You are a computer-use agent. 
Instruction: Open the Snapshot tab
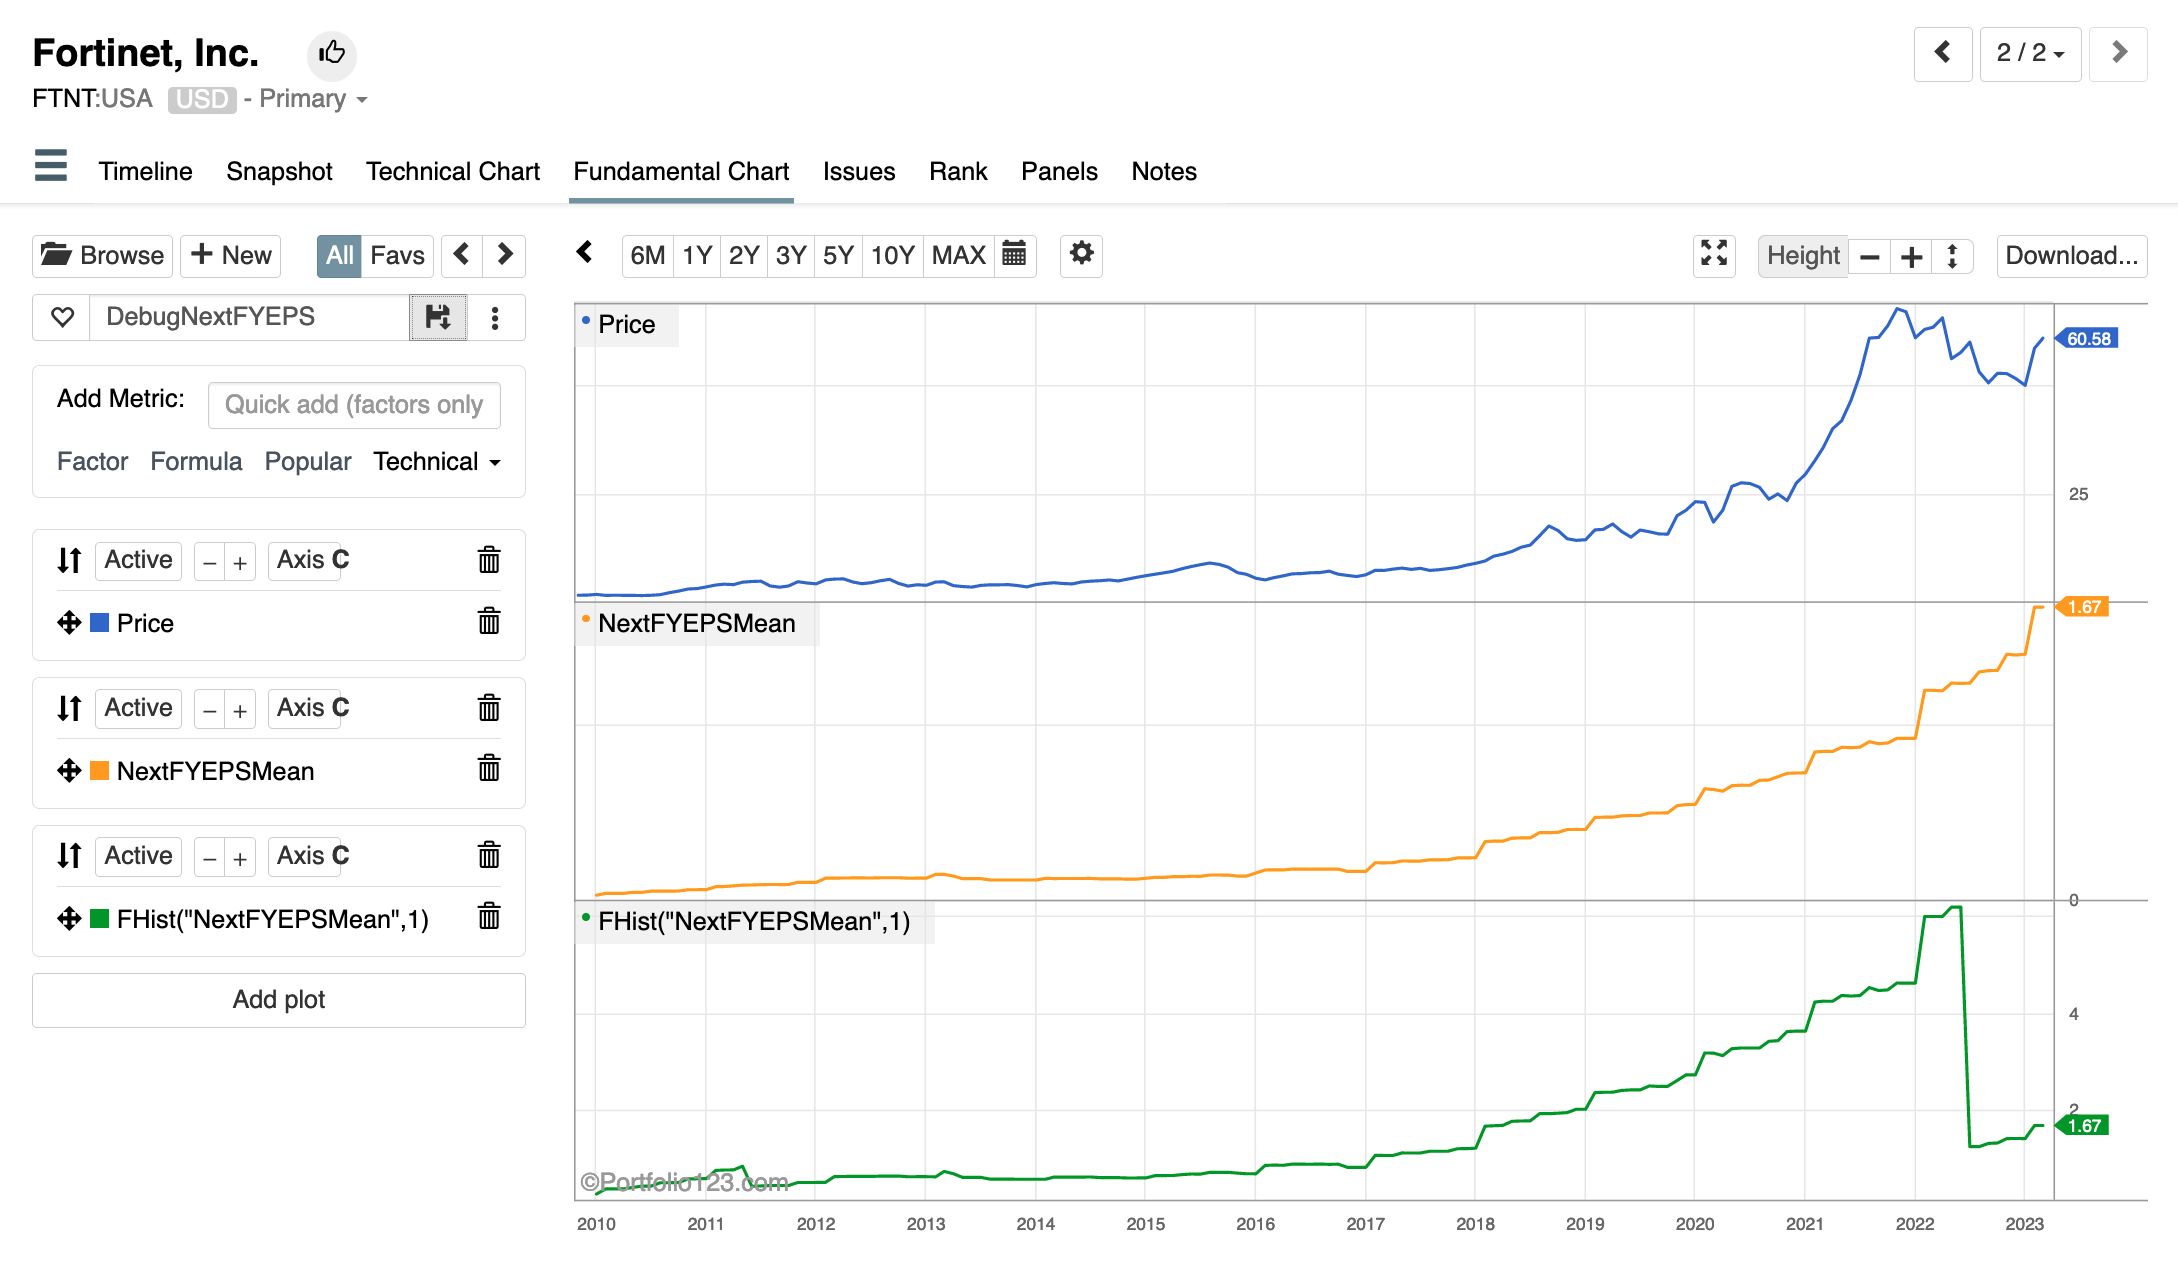(x=279, y=171)
